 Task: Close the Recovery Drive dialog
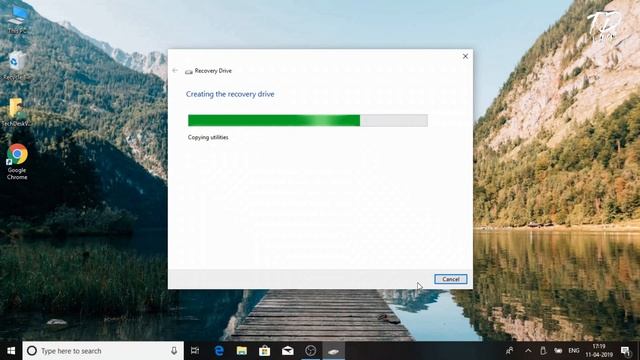point(465,56)
